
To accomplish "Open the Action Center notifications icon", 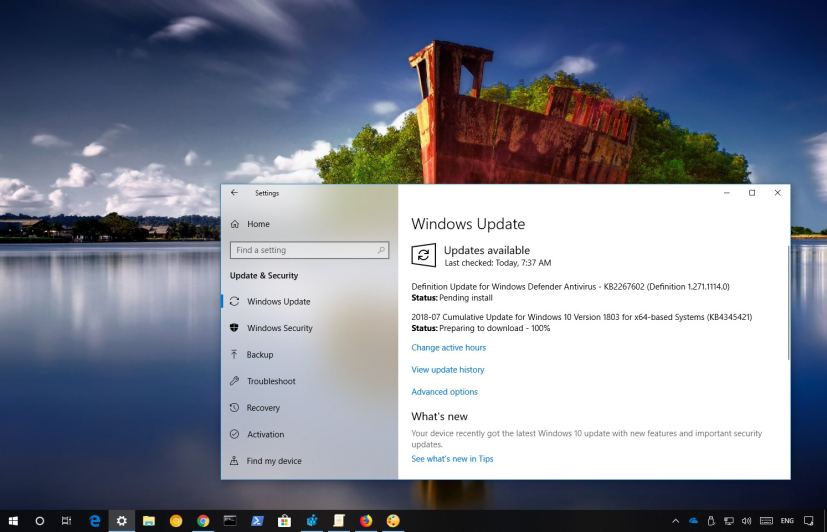I will pos(809,521).
